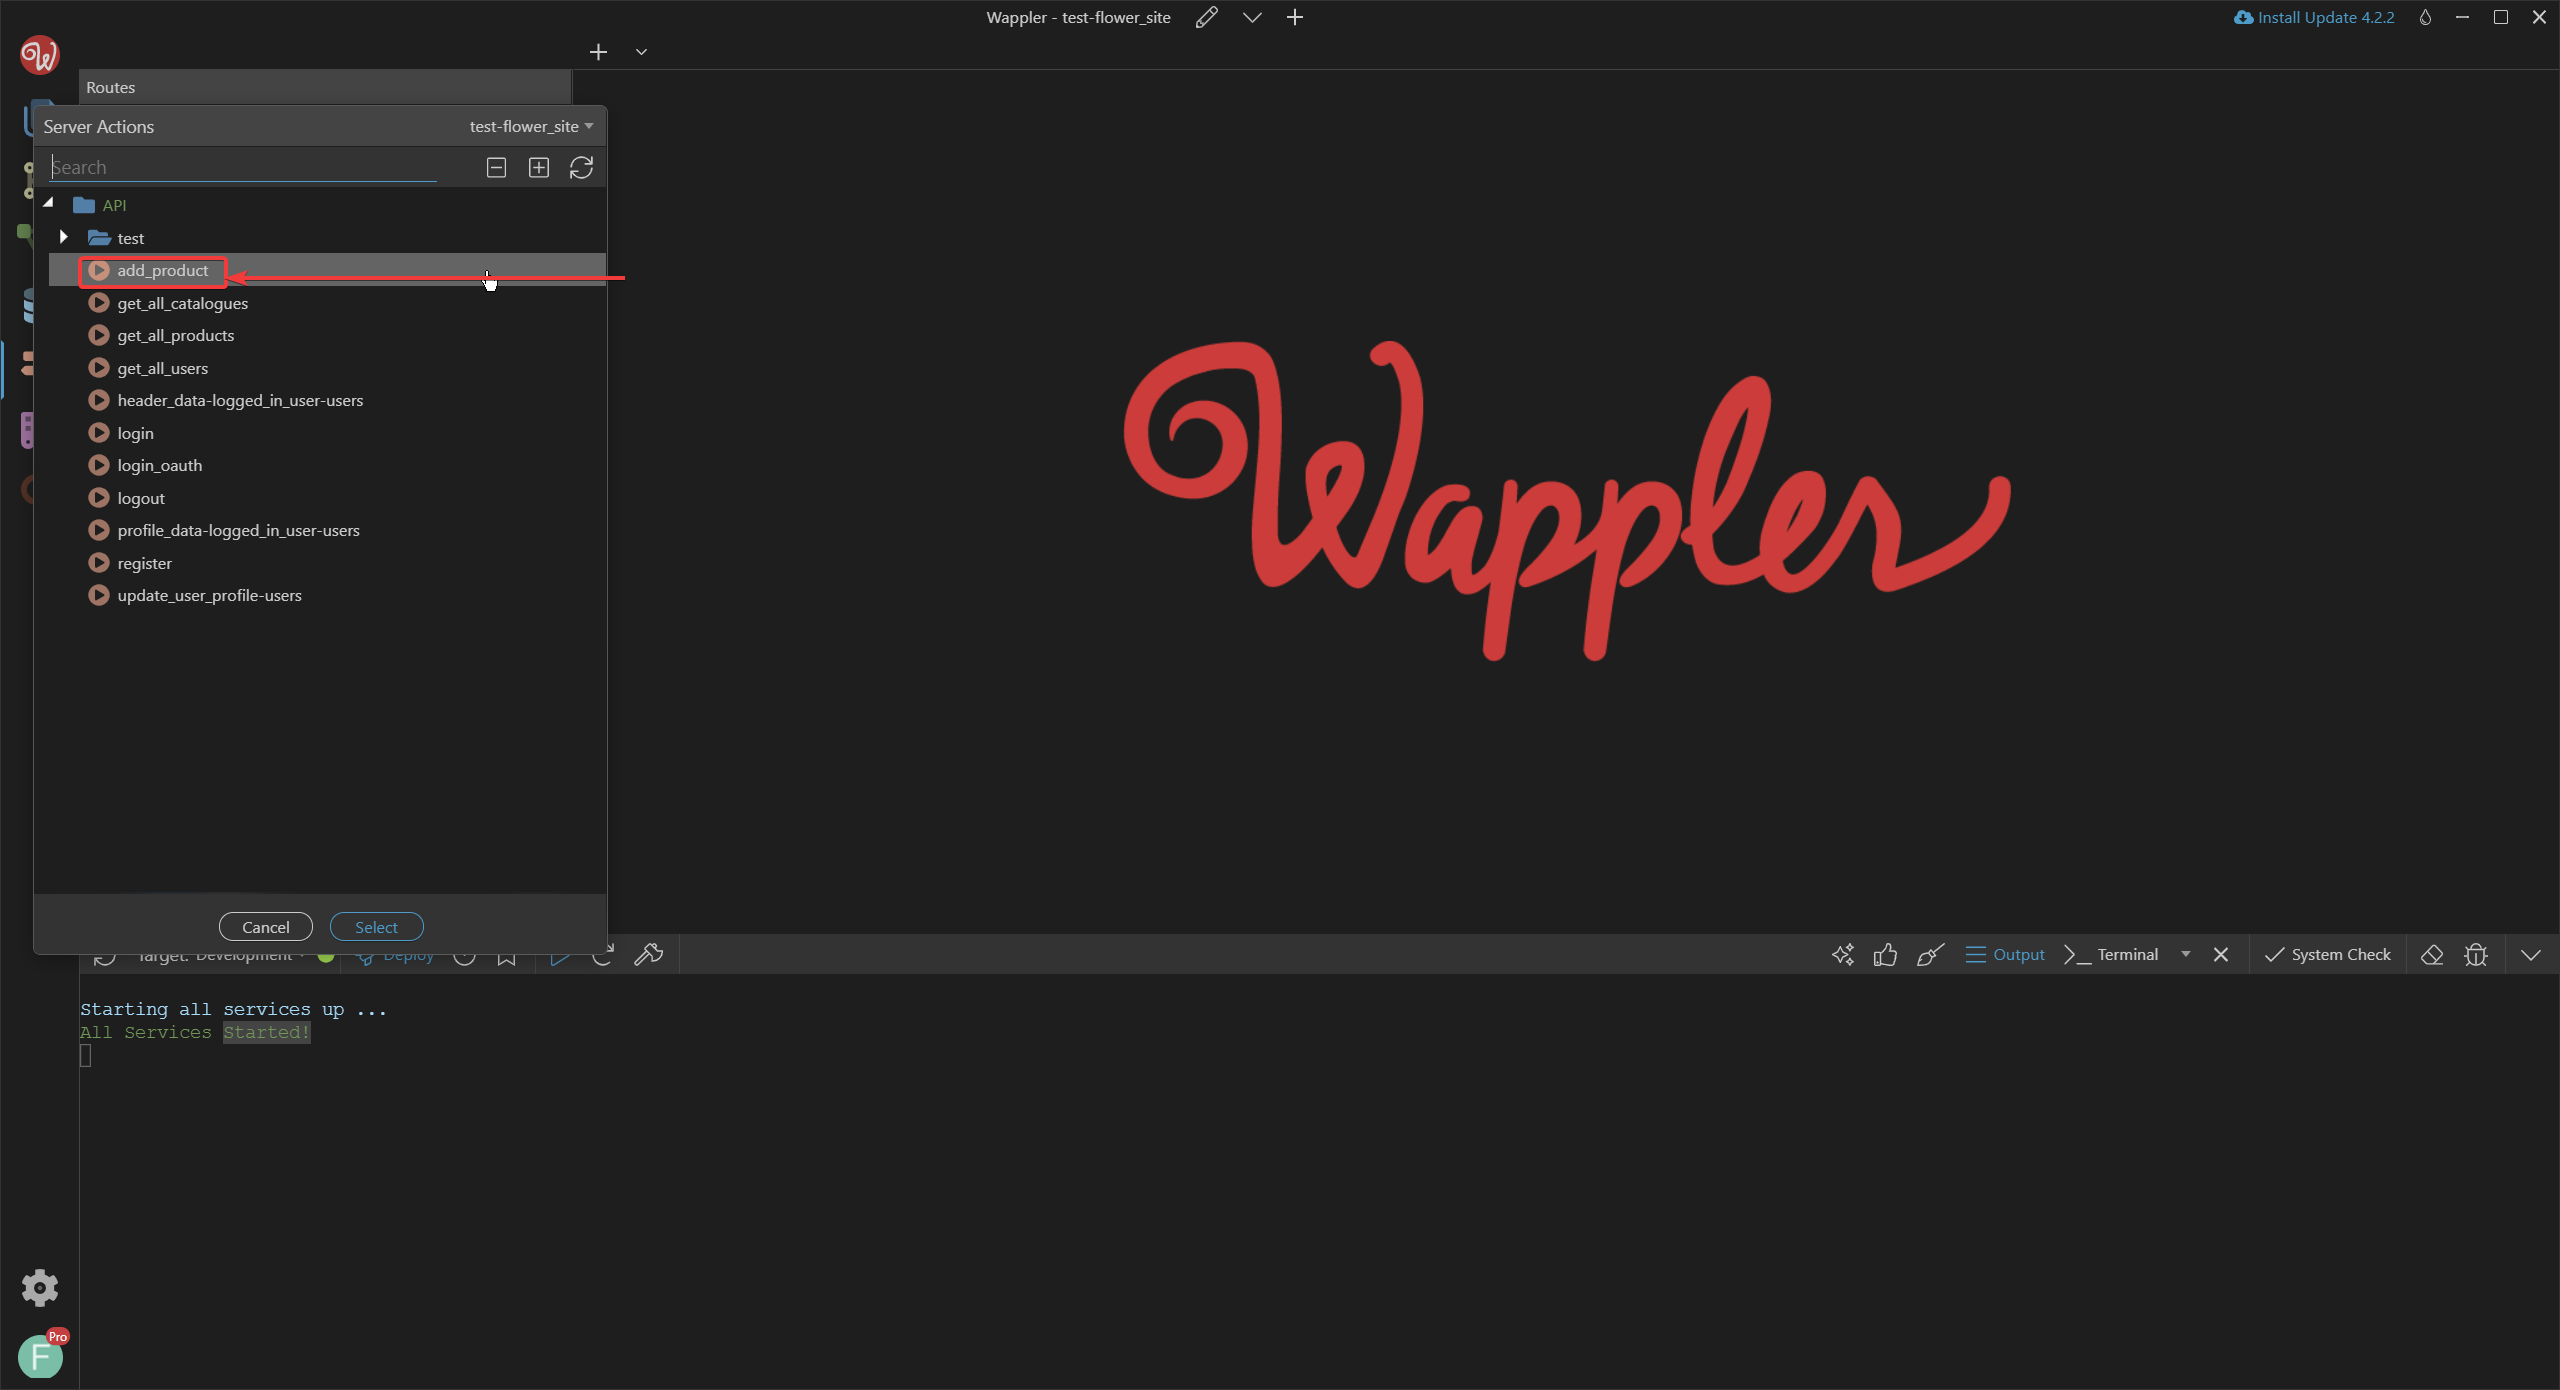The width and height of the screenshot is (2560, 1390).
Task: Switch to the Output tab
Action: tap(2005, 955)
